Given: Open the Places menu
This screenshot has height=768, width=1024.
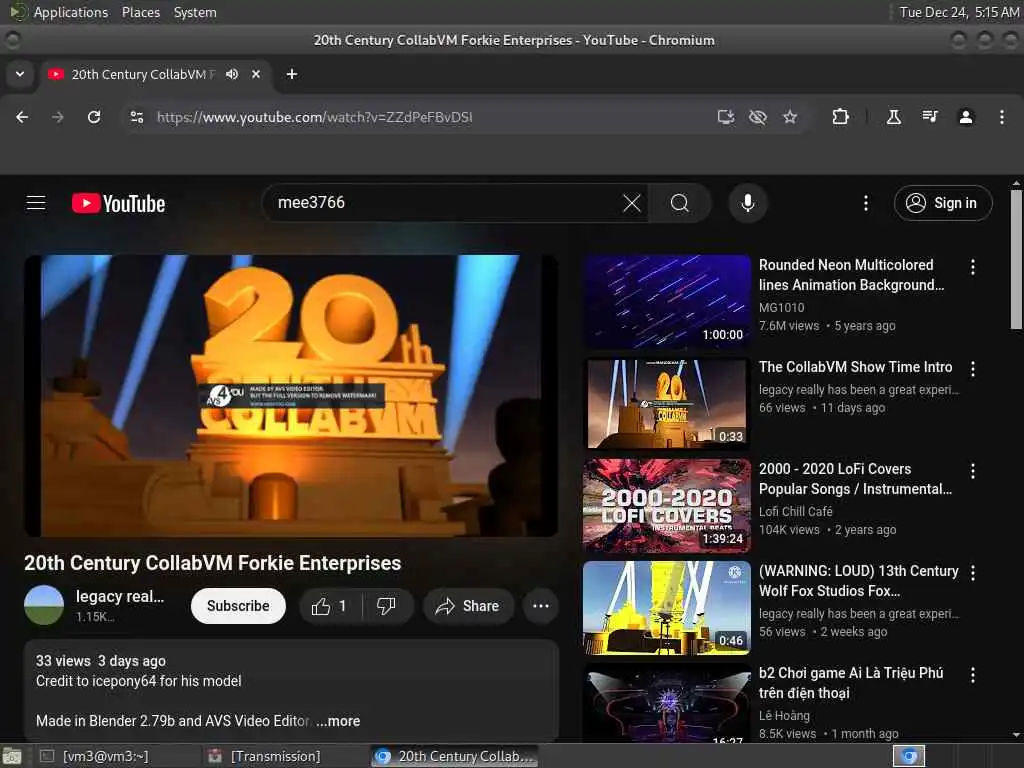Looking at the screenshot, I should point(140,12).
